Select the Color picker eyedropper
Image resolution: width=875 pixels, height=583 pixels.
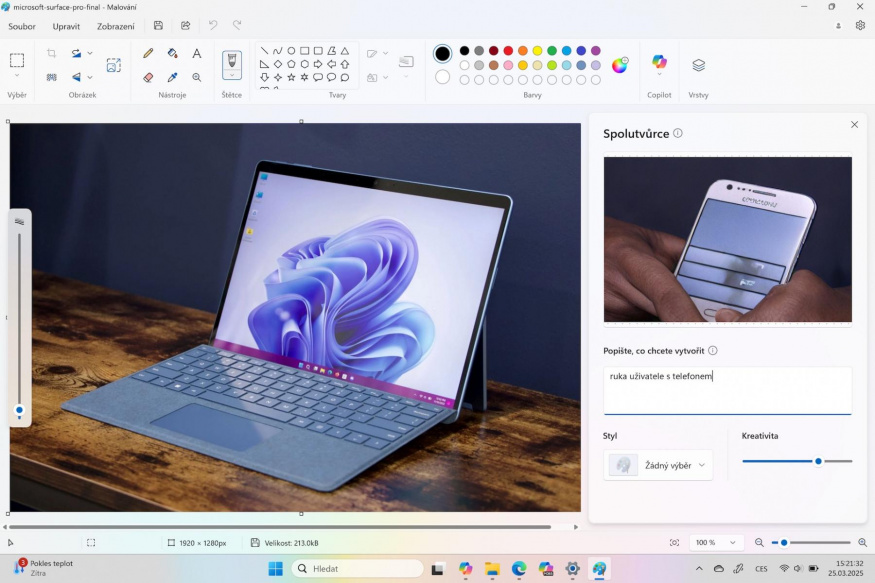[x=172, y=77]
